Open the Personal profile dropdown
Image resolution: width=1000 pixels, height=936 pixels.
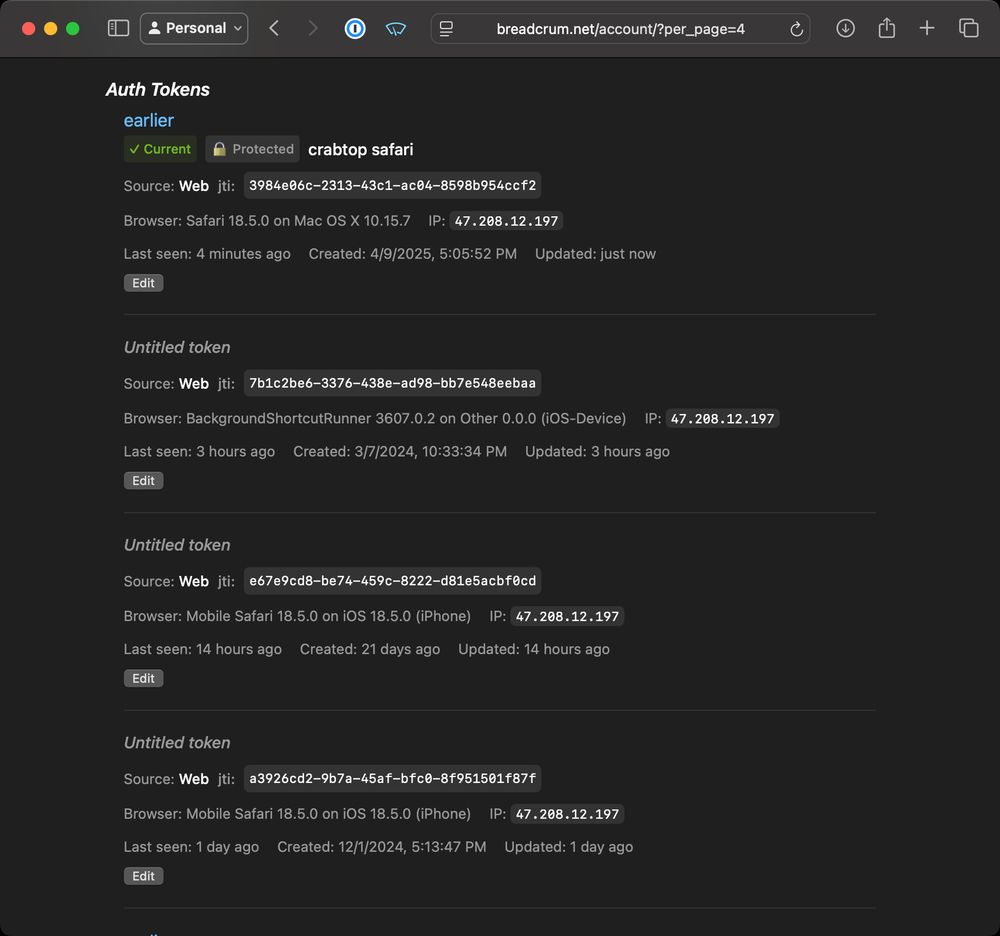[194, 29]
